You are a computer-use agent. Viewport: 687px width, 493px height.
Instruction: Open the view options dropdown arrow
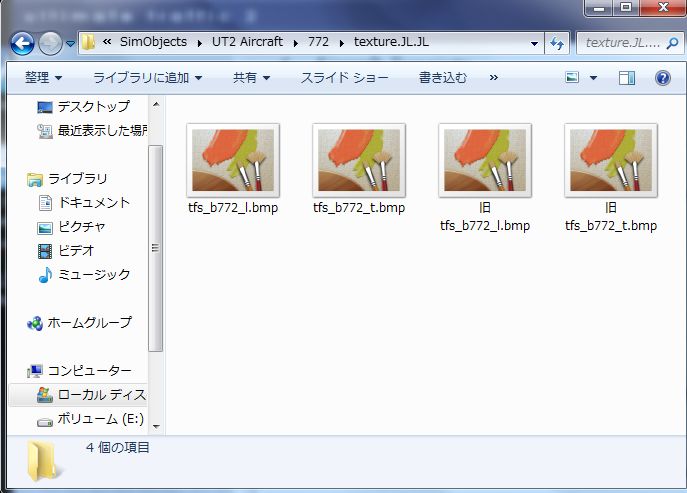point(593,78)
